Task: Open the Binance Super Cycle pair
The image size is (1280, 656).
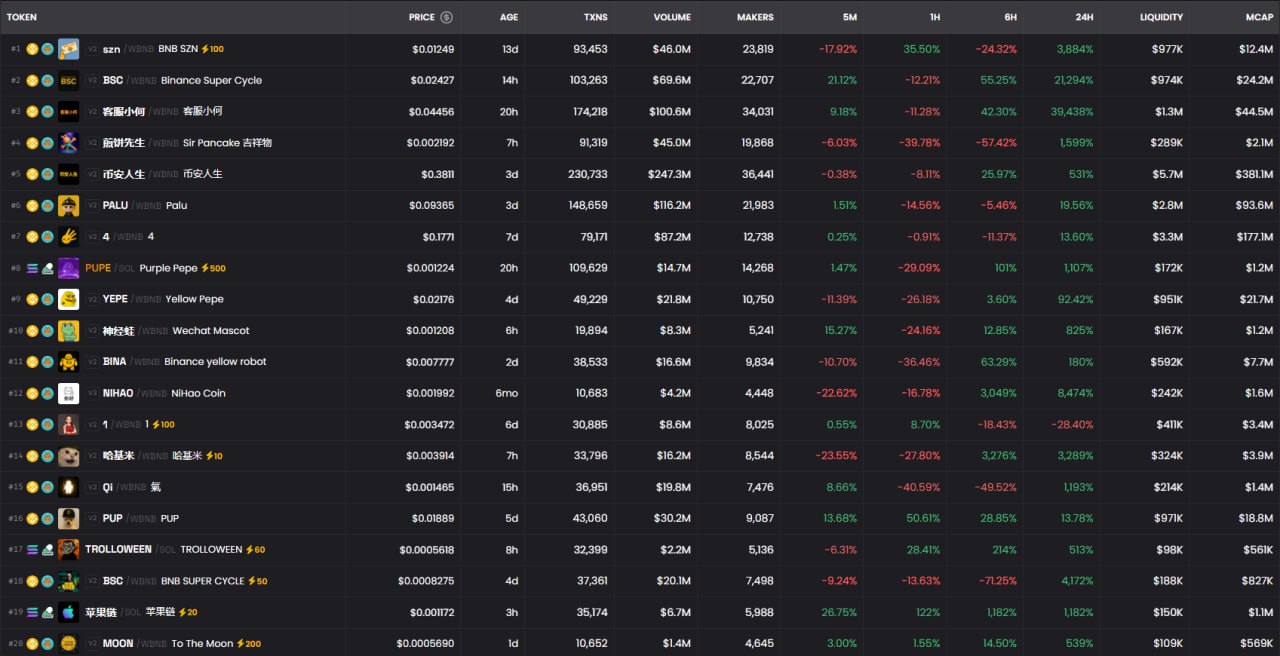Action: [211, 80]
